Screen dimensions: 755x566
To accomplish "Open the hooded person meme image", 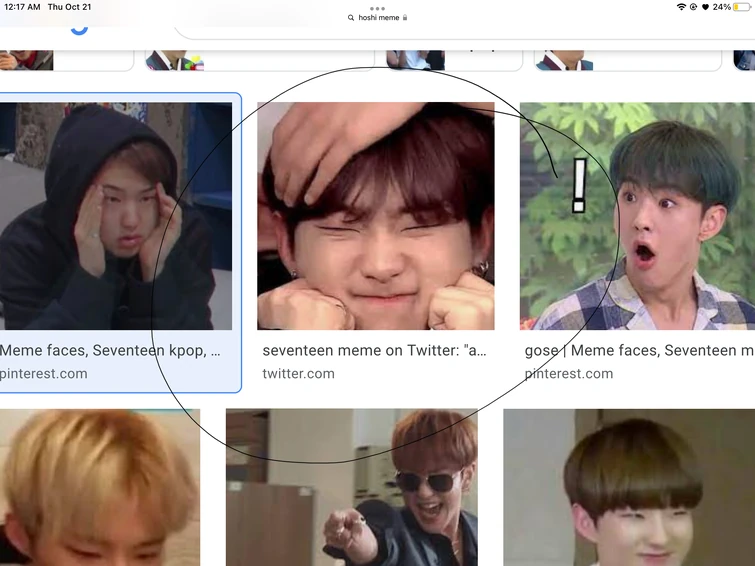I will point(116,216).
